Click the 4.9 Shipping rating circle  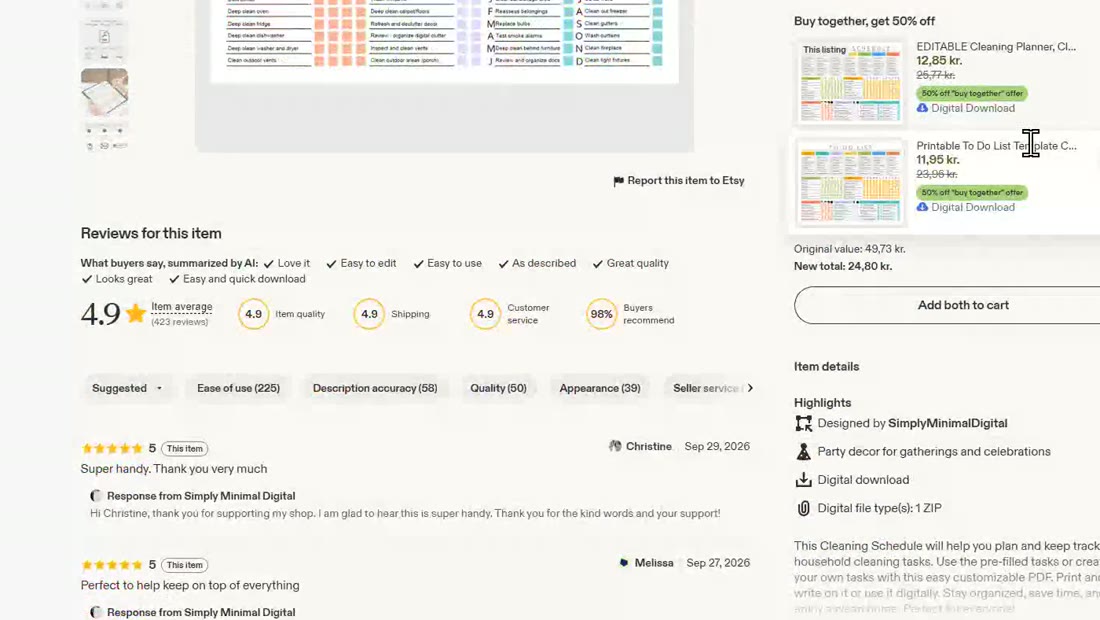(369, 314)
